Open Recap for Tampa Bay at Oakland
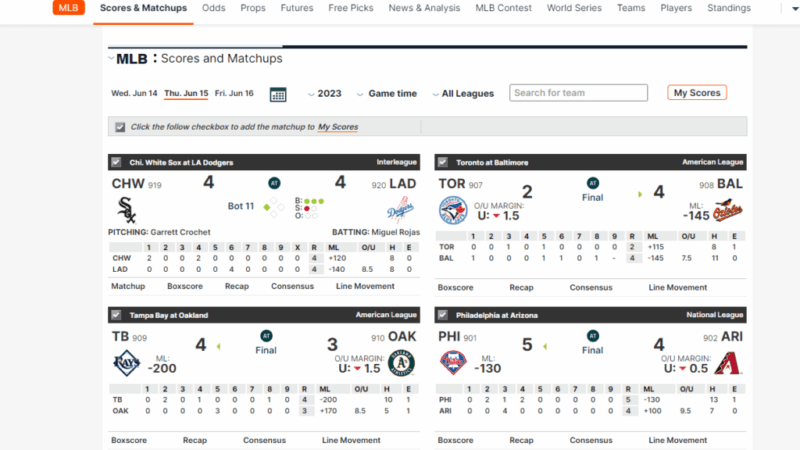 195,440
